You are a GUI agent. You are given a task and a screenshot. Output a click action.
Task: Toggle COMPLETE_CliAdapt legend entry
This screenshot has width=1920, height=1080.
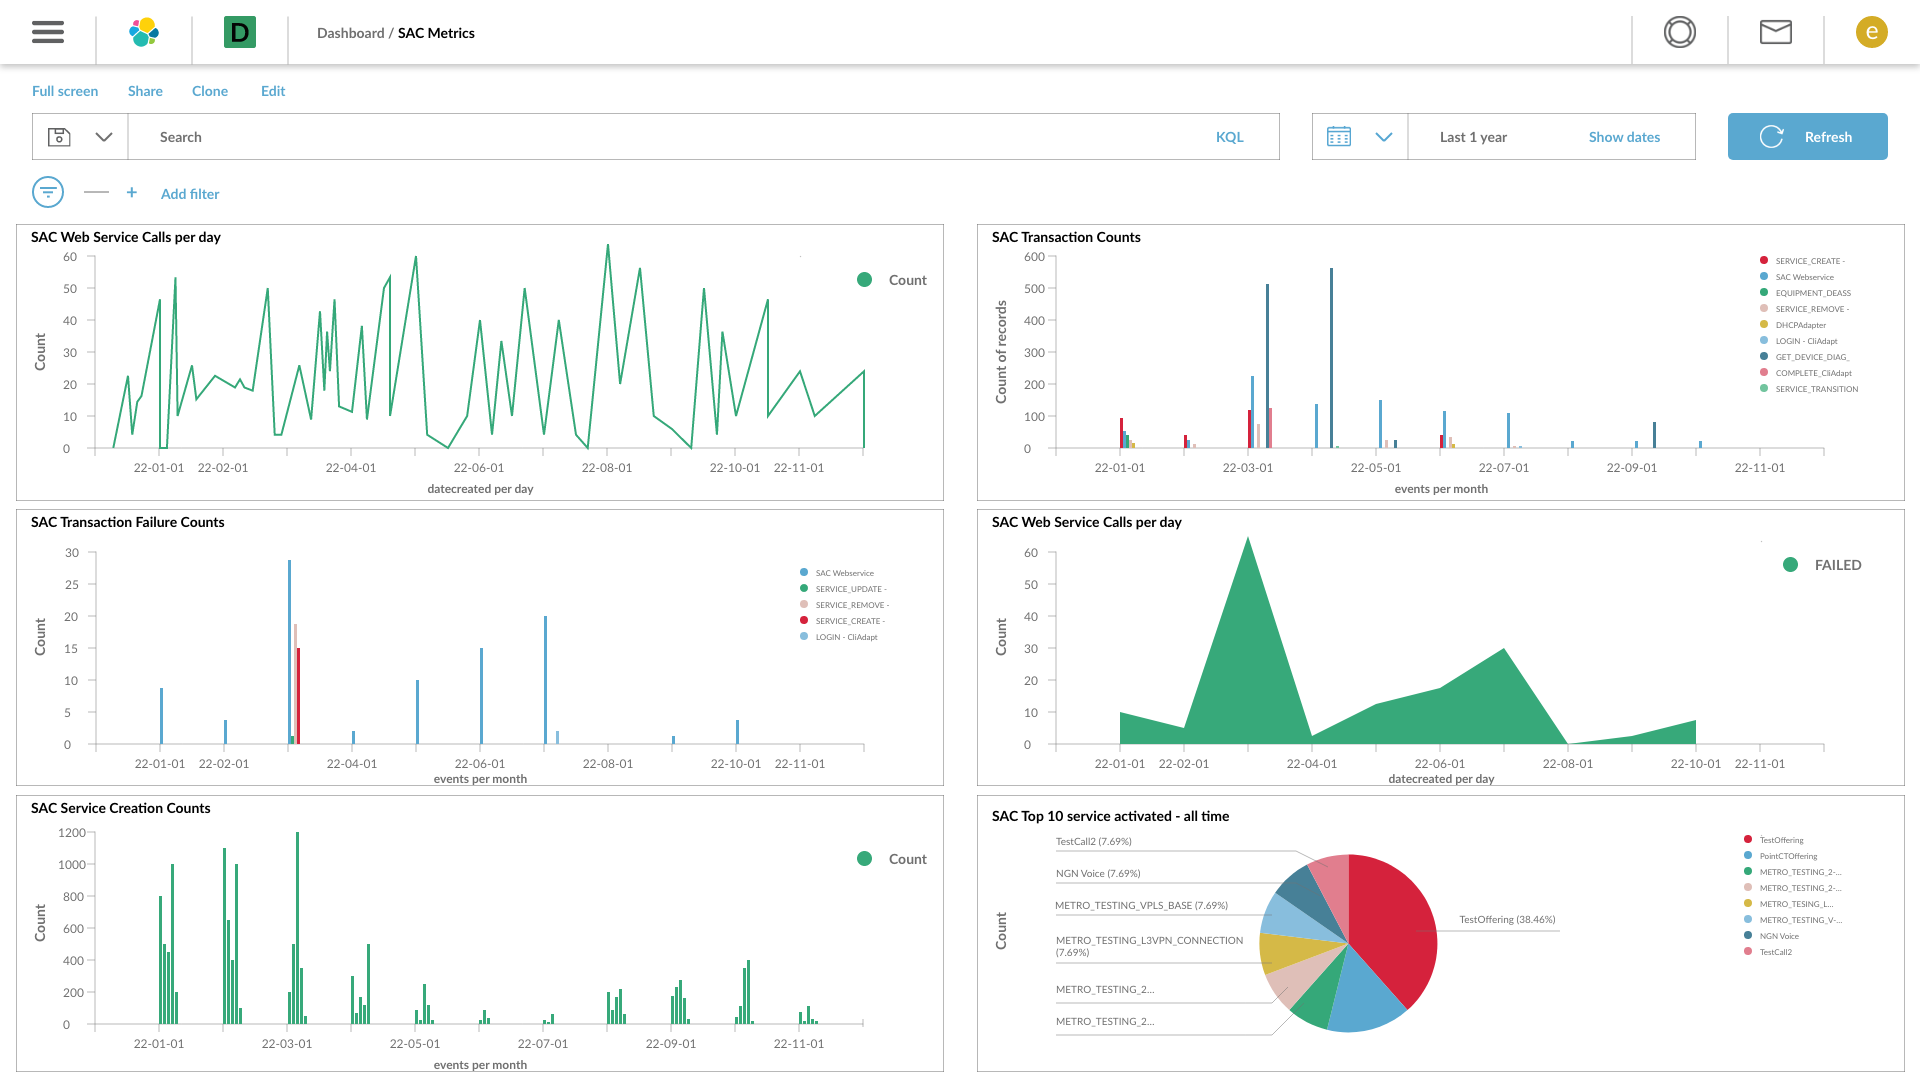point(1806,373)
